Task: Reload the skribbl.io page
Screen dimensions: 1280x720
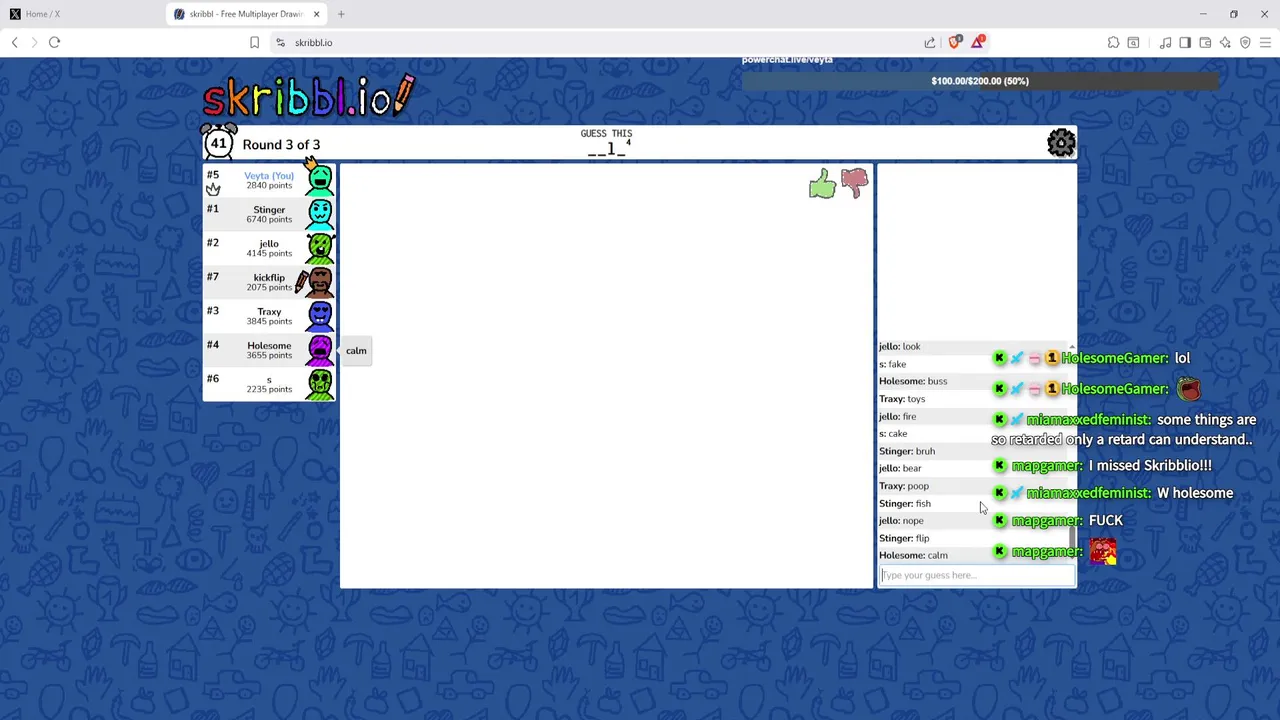Action: tap(54, 42)
